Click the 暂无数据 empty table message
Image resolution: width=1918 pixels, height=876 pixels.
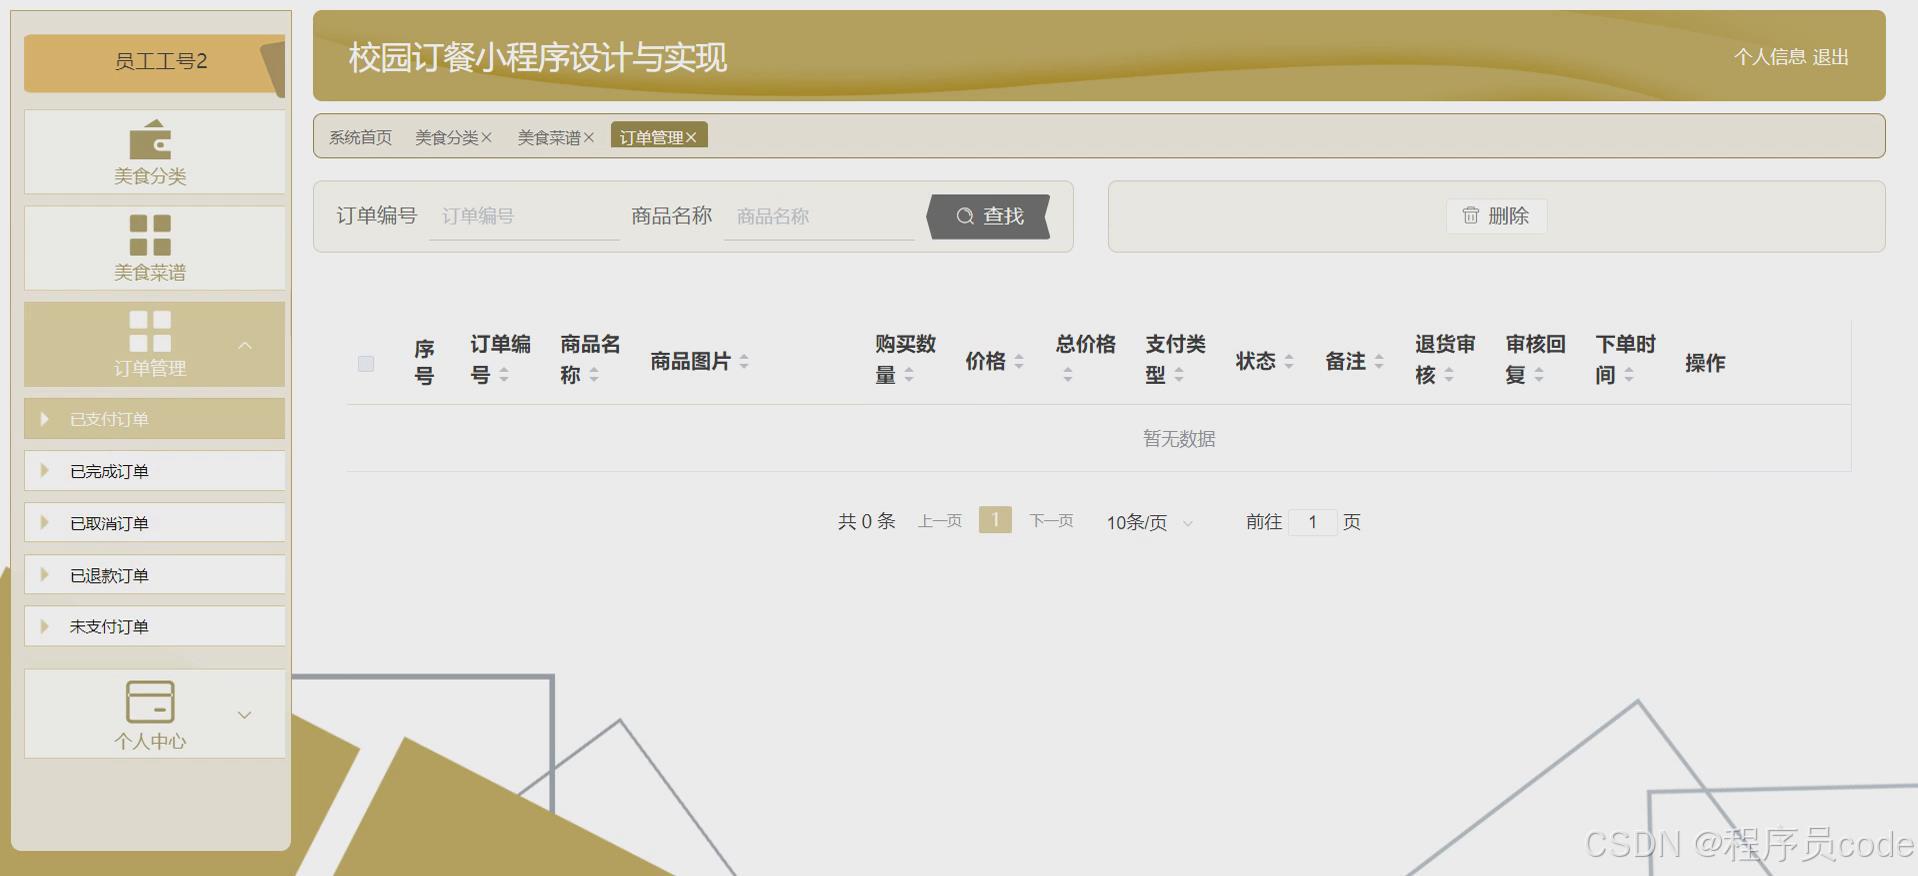point(1179,439)
